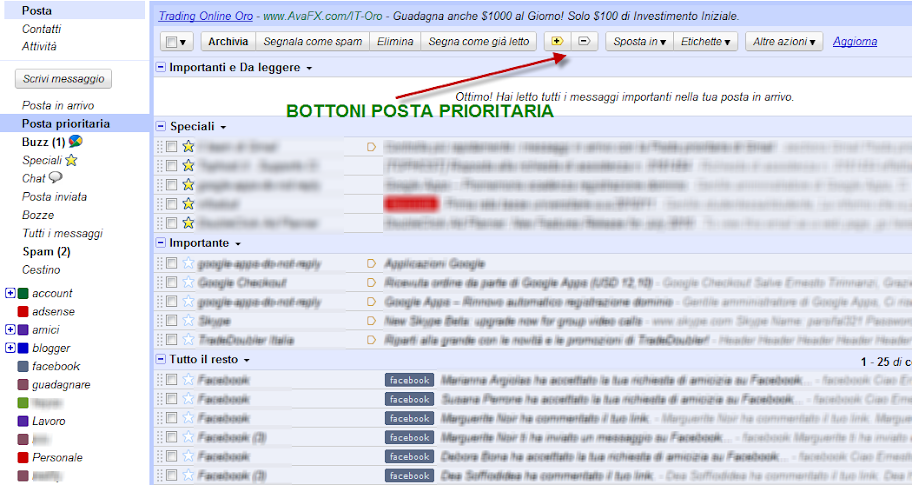Viewport: 912px width, 485px height.
Task: Expand the amici label tree
Action: [10, 330]
